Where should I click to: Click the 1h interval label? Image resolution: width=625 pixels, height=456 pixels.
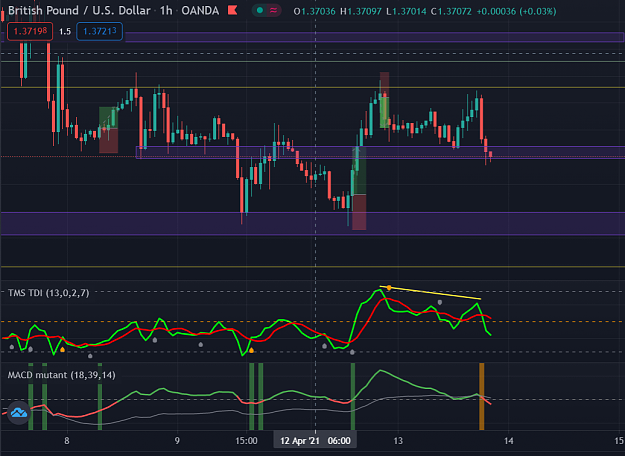(166, 11)
